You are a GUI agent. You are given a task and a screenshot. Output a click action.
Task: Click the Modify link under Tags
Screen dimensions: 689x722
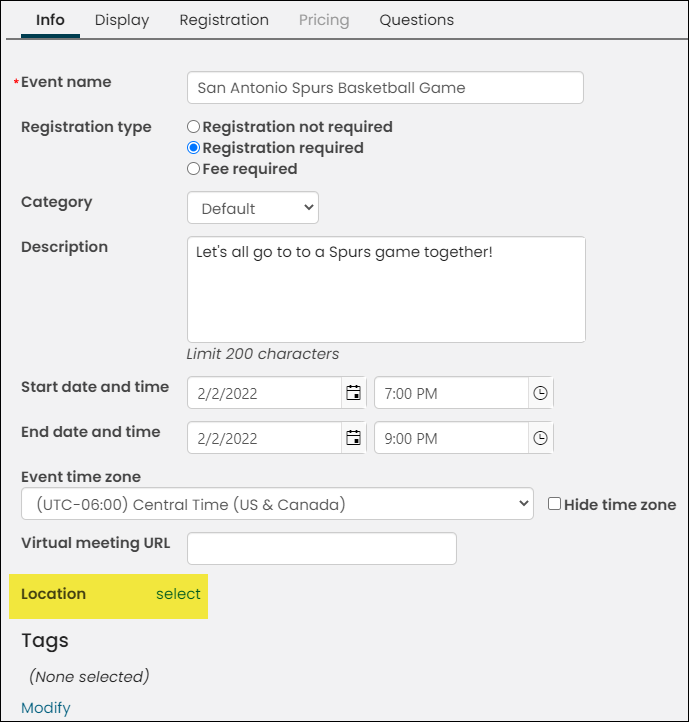(46, 708)
